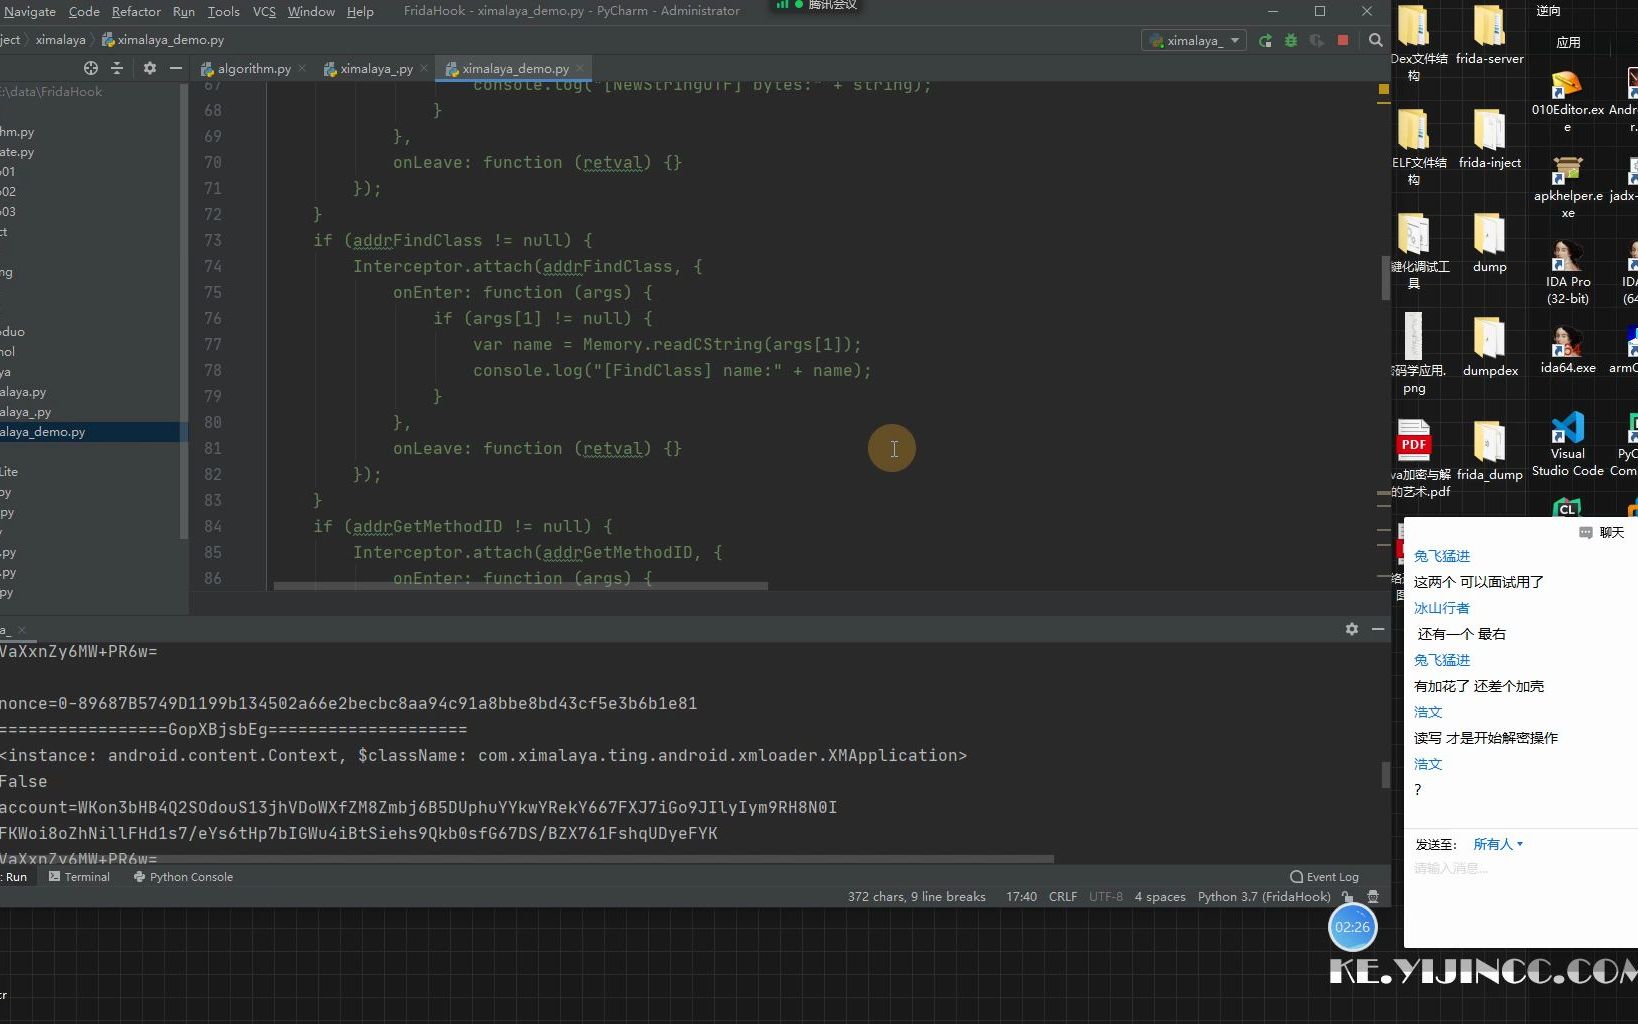Open the PDF file on desktop
The height and width of the screenshot is (1024, 1638).
pos(1414,459)
